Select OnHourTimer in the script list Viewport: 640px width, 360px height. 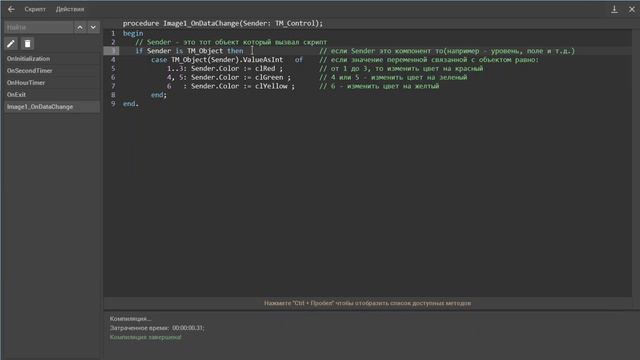52,82
